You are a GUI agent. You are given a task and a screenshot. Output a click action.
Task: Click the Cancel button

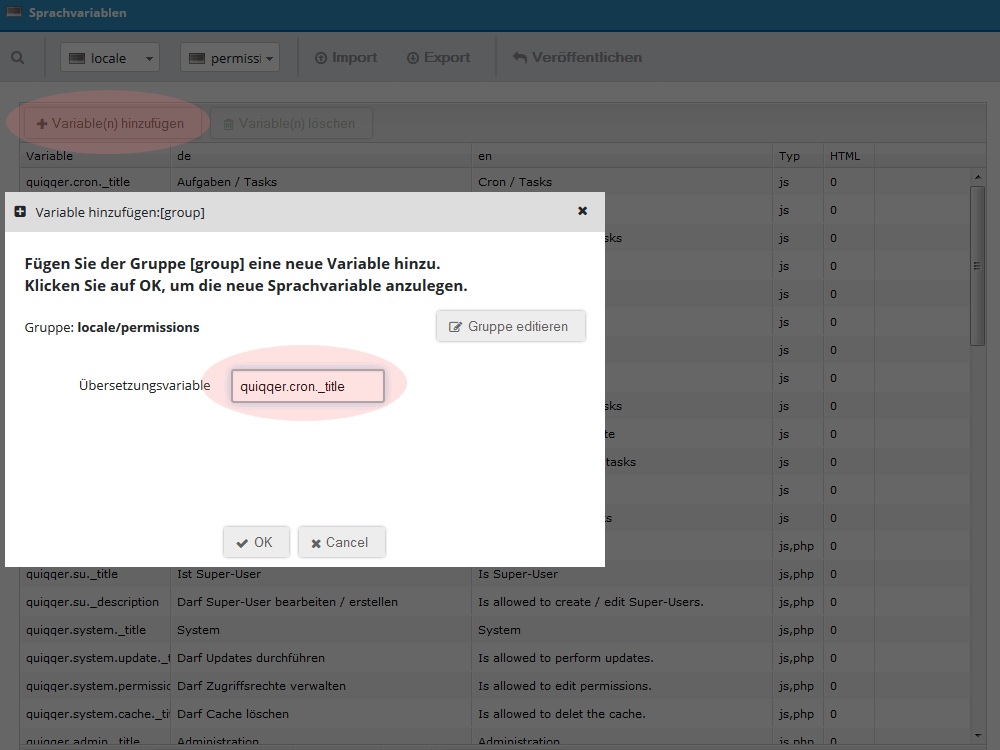click(x=341, y=542)
